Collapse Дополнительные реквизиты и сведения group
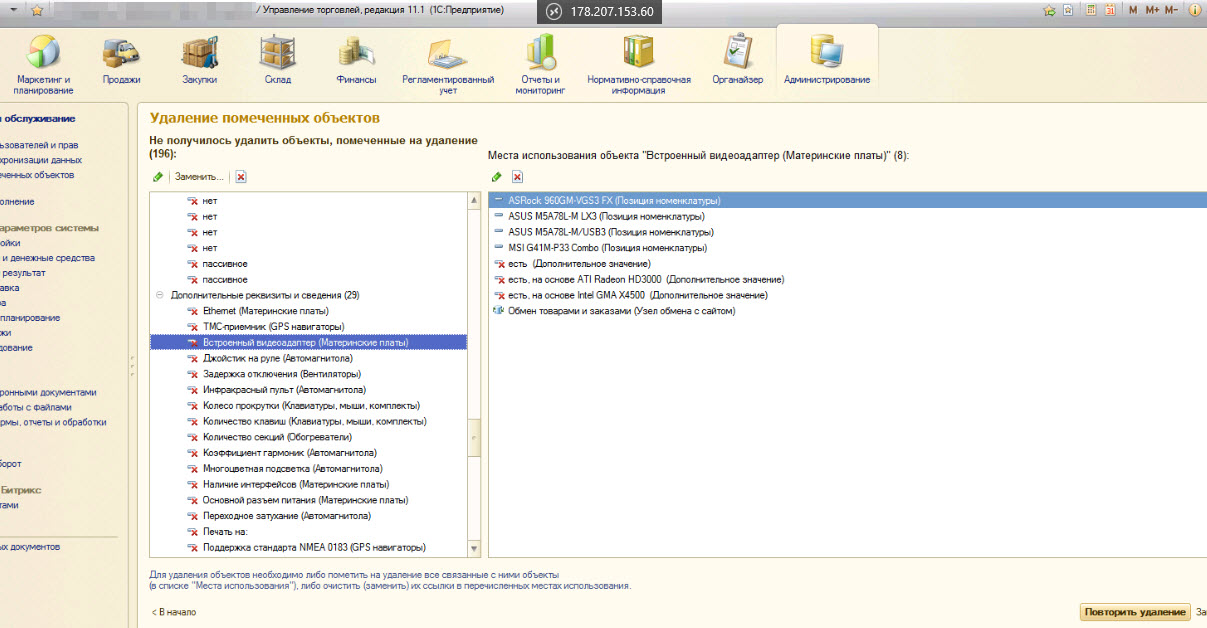 point(158,296)
